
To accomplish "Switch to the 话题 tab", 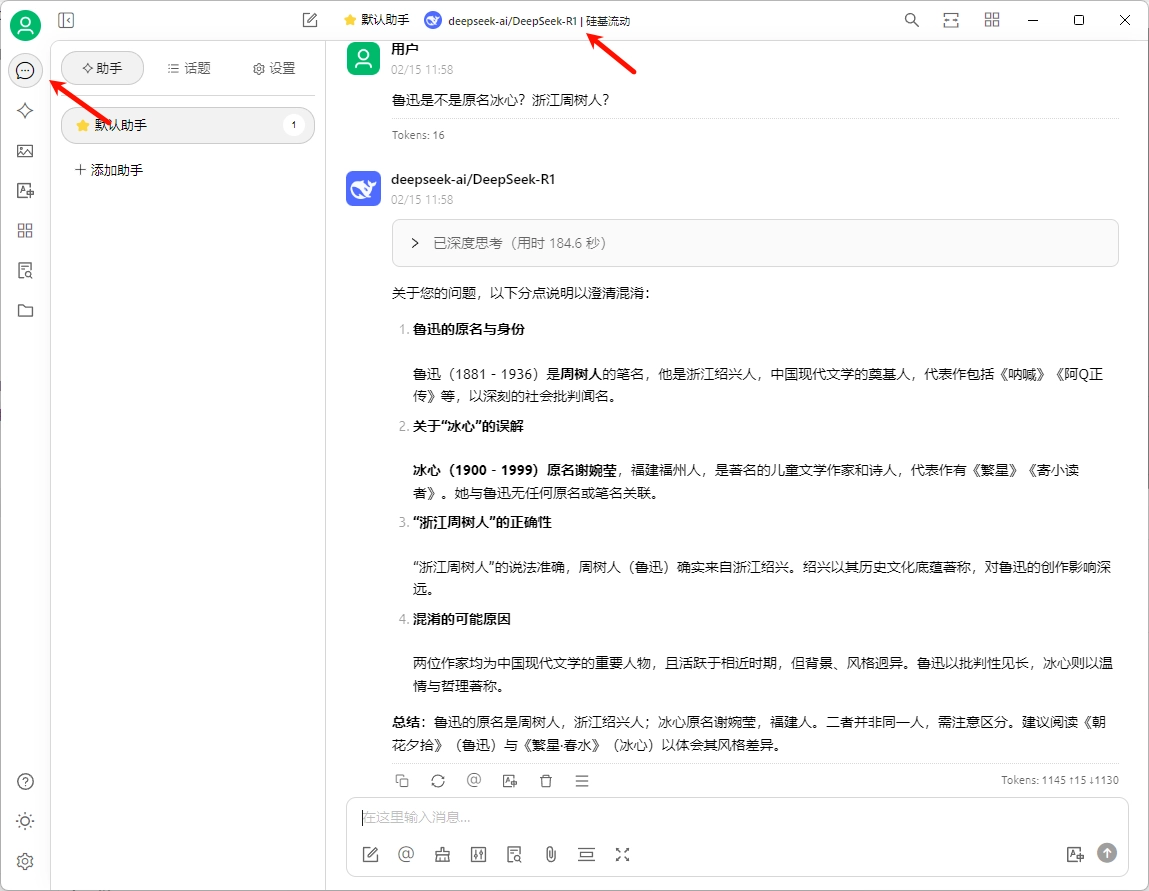I will (189, 68).
